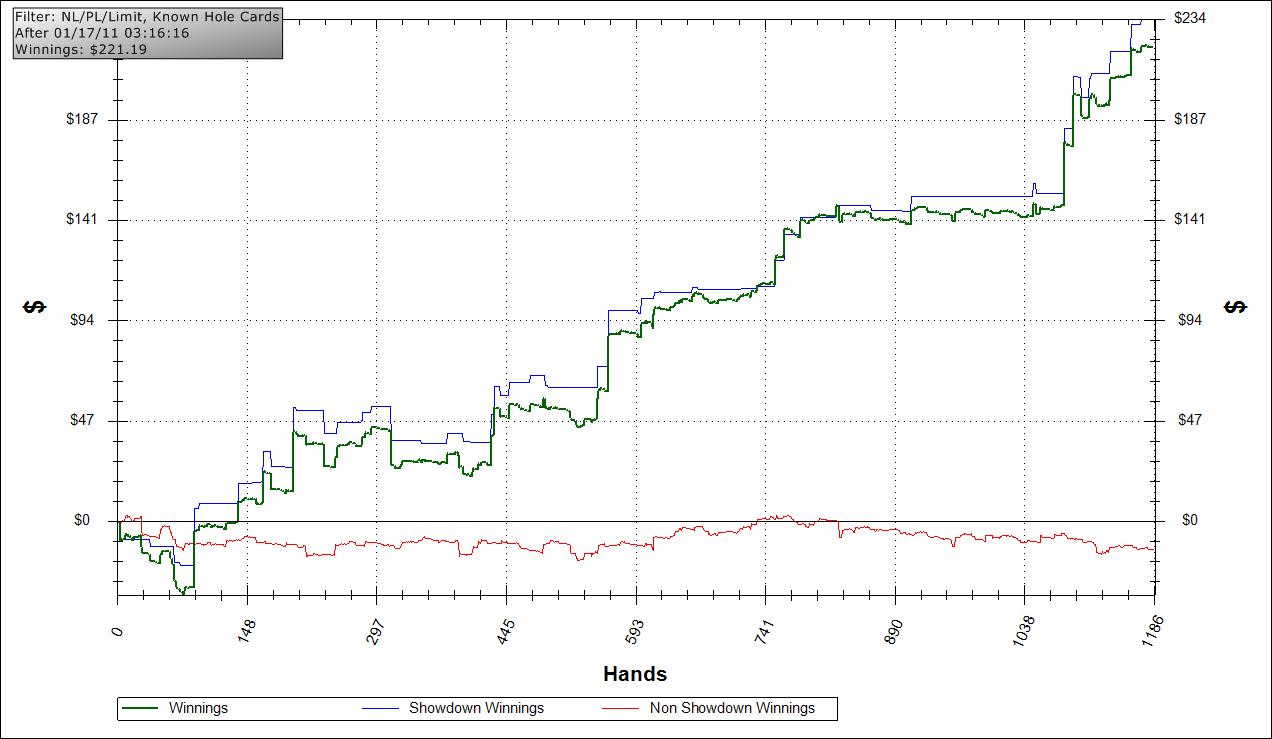
Task: Click the Filter: NL/PL/Limit text line
Action: [x=147, y=17]
